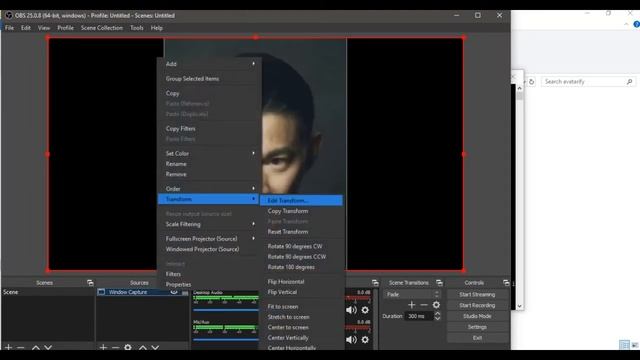This screenshot has width=640, height=360.
Task: Add a new source with the plus icon
Action: [x=103, y=347]
